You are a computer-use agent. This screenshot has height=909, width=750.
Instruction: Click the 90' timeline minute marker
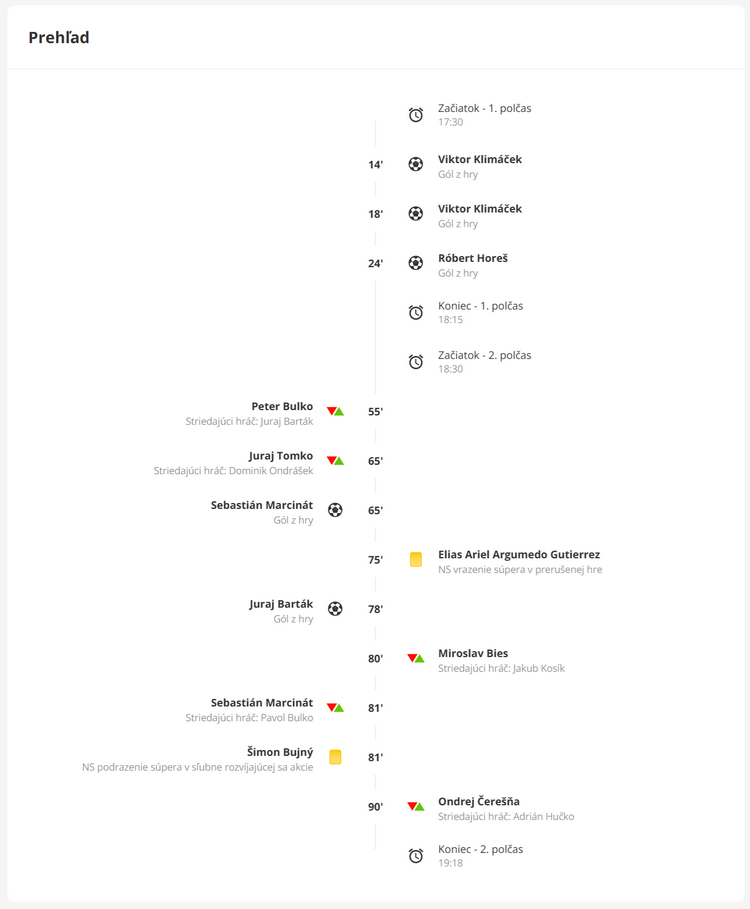[375, 807]
